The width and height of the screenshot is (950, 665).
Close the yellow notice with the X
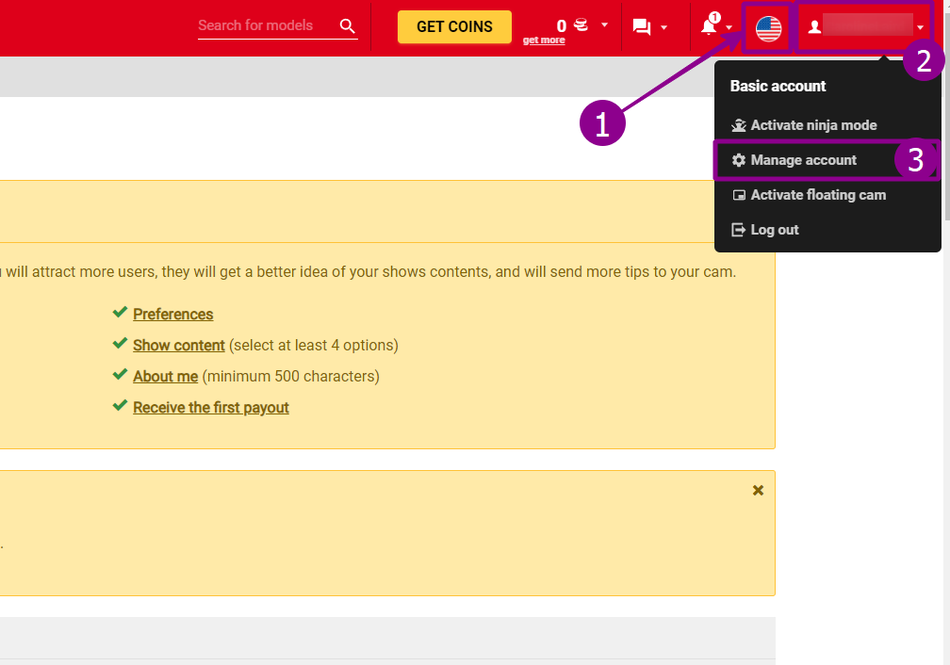pos(758,490)
